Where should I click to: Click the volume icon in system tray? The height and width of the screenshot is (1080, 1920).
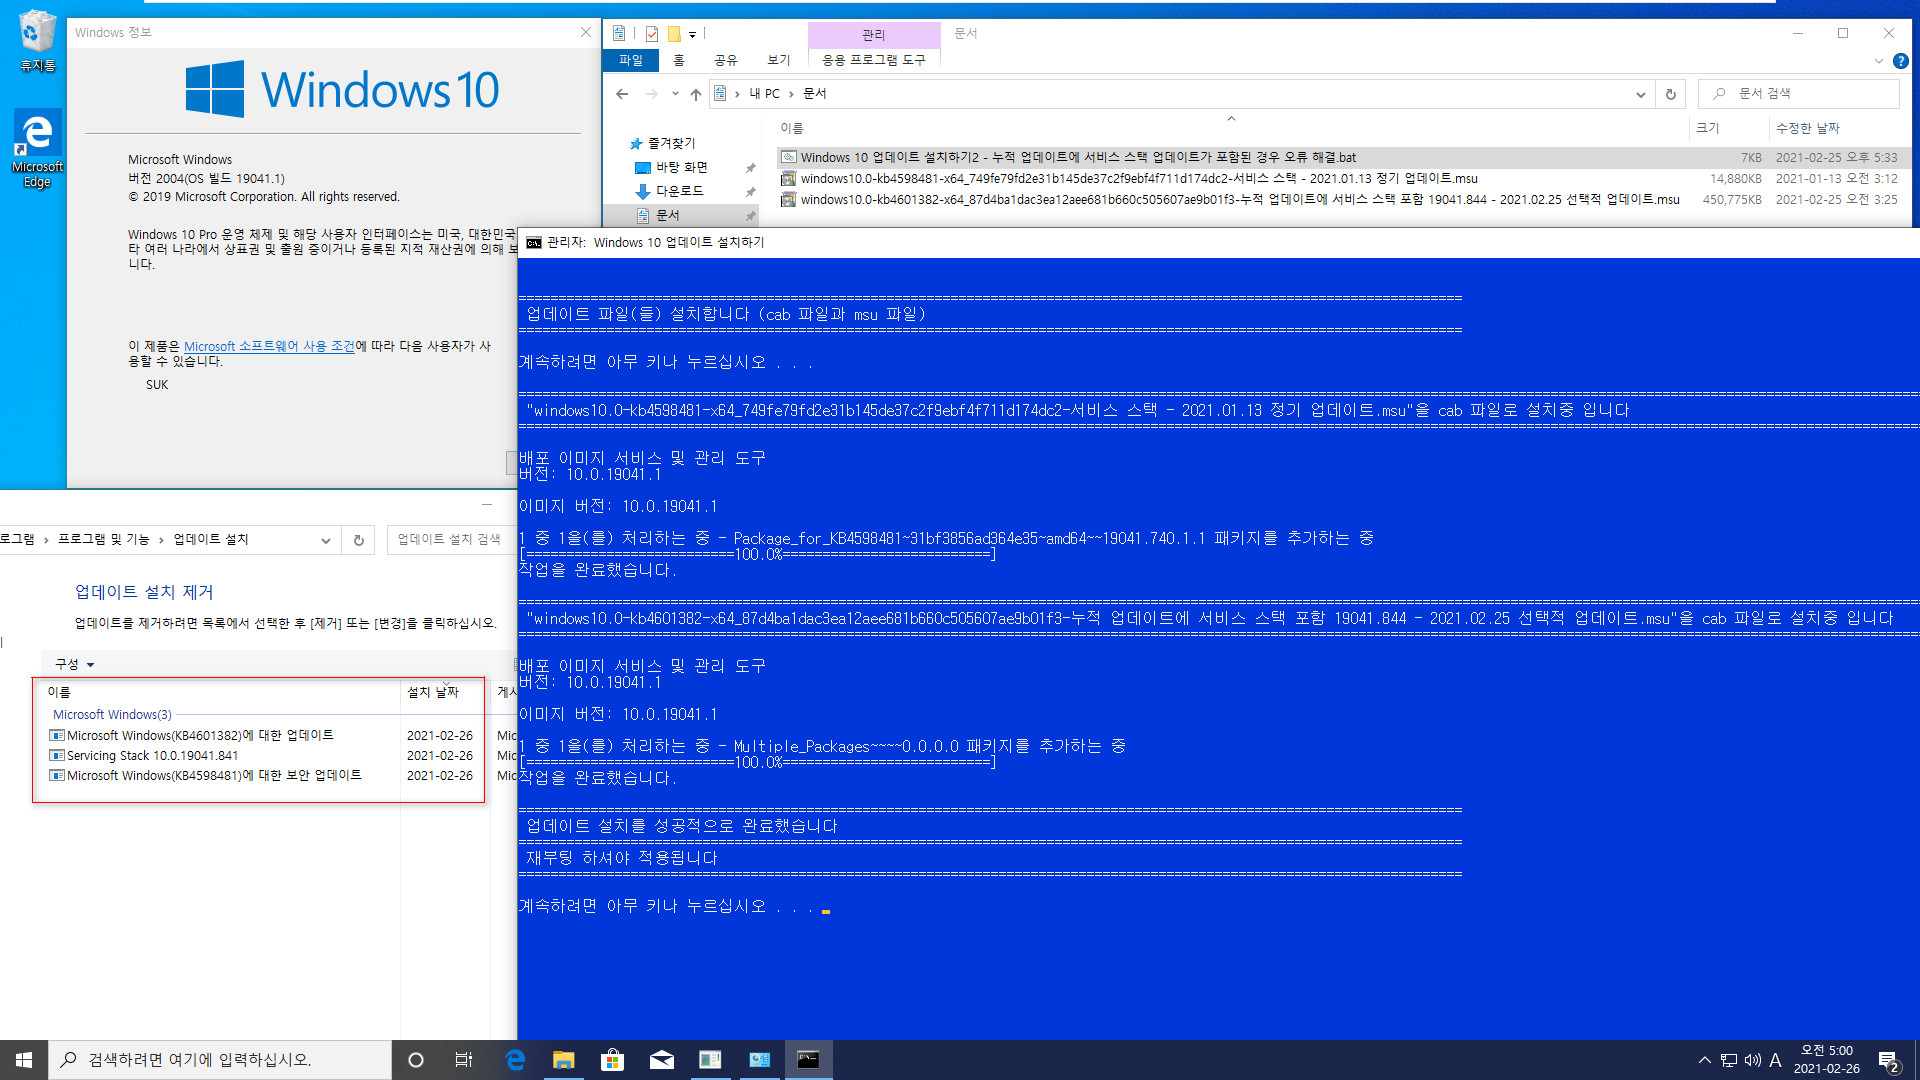pos(1752,1060)
